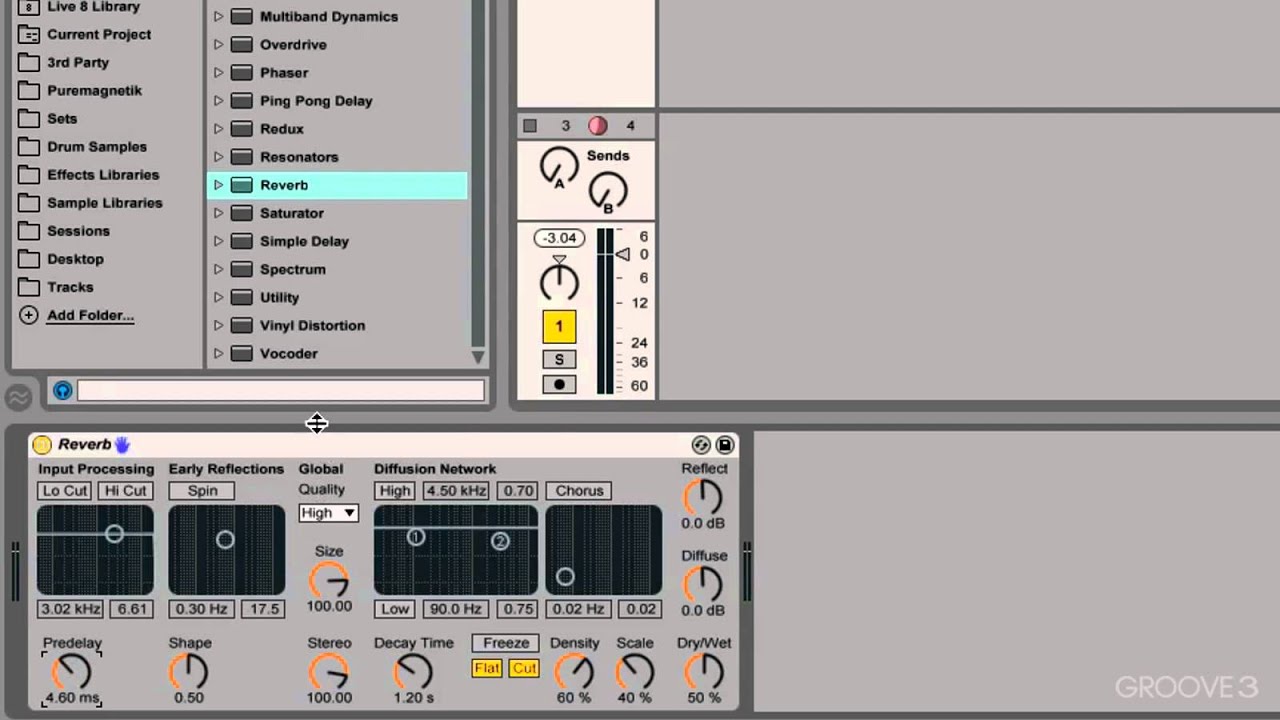Click the Dry/Wet knob
Viewport: 1280px width, 720px height.
[704, 671]
